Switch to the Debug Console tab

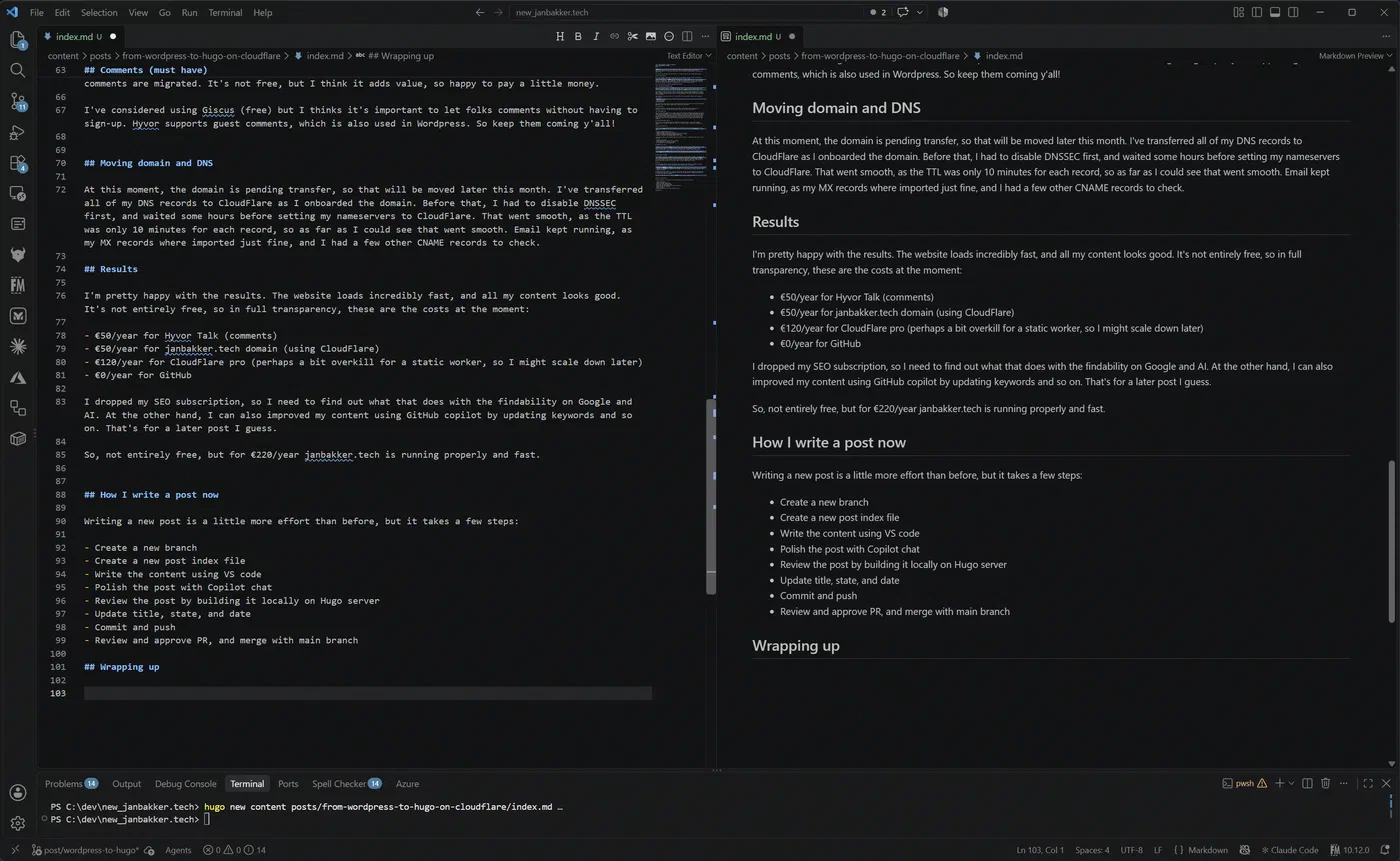click(x=185, y=784)
